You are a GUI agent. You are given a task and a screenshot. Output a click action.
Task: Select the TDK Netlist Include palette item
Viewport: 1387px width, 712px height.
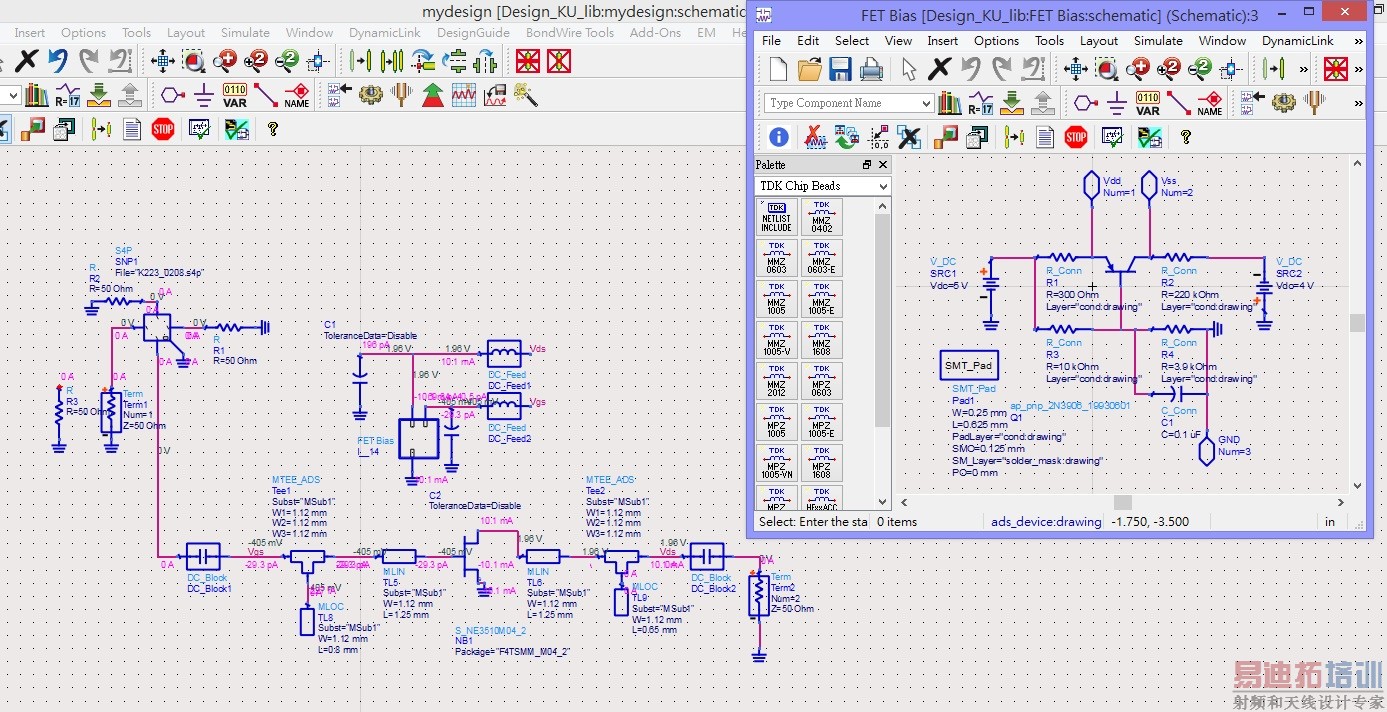pos(776,216)
